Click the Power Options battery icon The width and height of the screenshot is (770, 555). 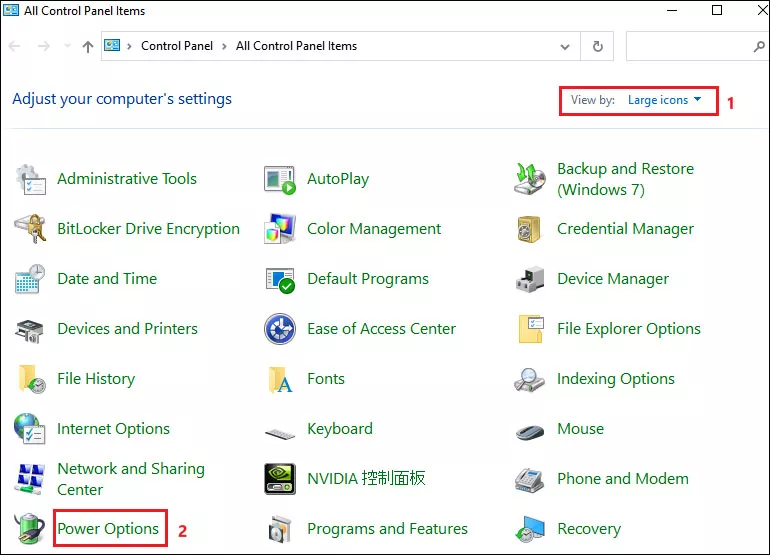(30, 529)
